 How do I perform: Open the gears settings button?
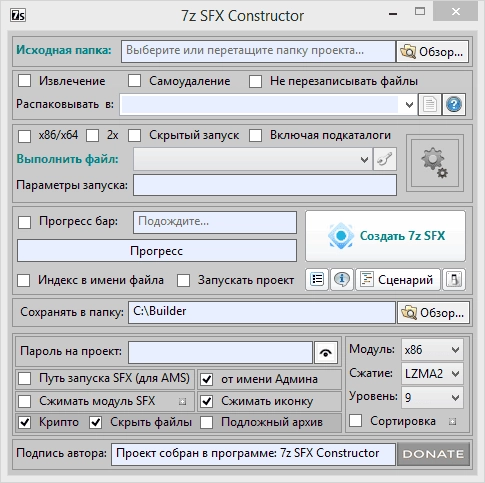tap(435, 163)
